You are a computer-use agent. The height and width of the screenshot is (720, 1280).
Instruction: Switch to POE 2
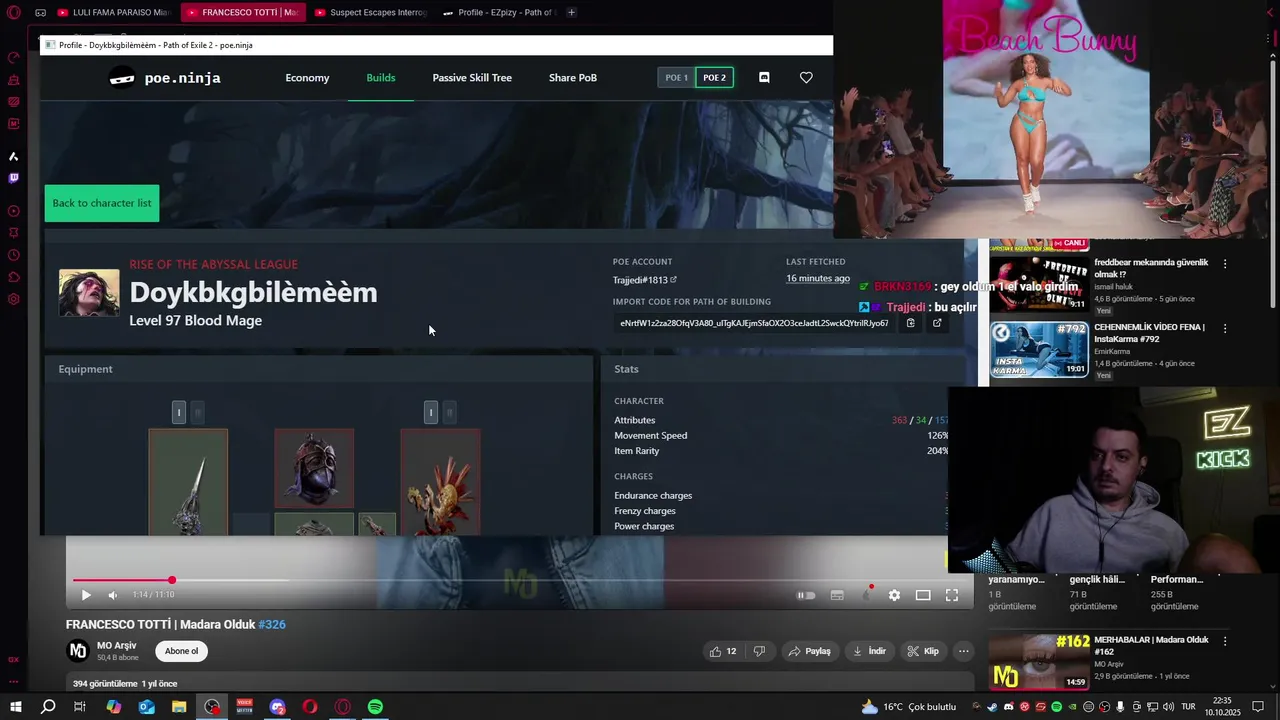click(715, 78)
